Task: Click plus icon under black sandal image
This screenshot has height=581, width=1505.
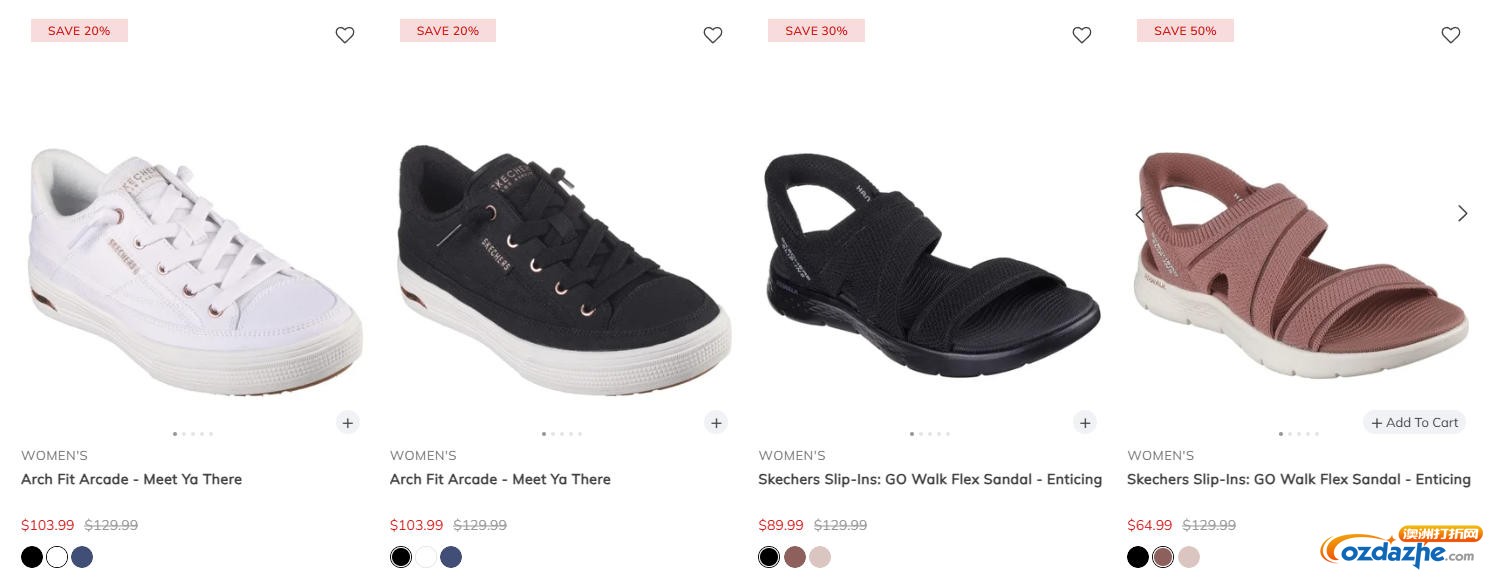Action: [1085, 422]
